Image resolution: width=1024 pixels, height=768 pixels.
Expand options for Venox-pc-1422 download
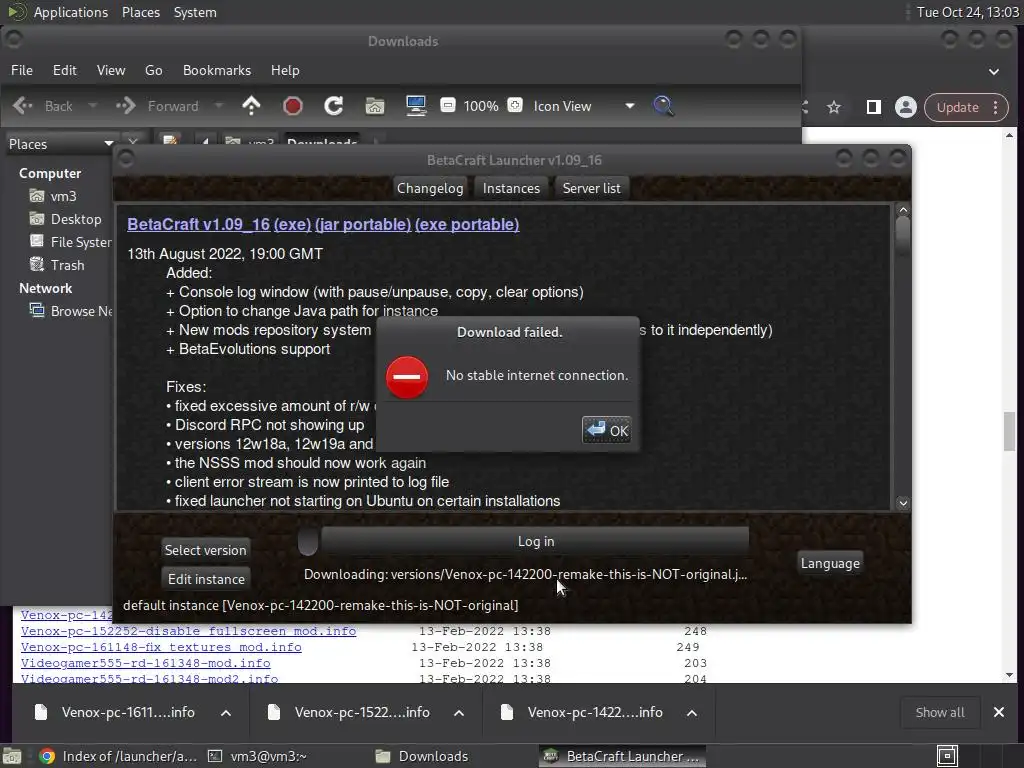(692, 712)
